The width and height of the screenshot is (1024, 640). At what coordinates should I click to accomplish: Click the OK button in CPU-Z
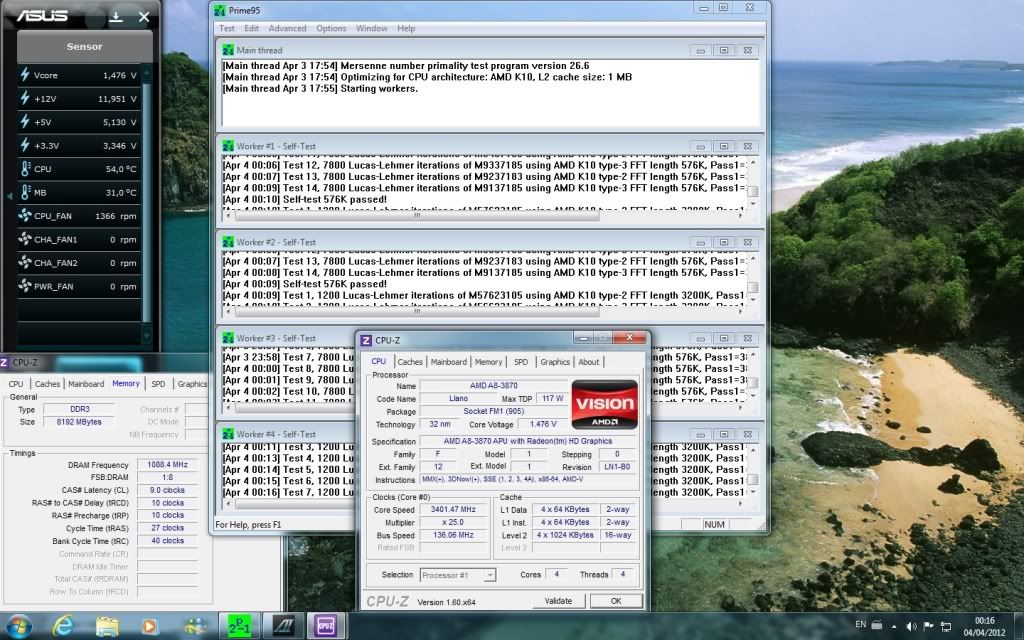616,601
